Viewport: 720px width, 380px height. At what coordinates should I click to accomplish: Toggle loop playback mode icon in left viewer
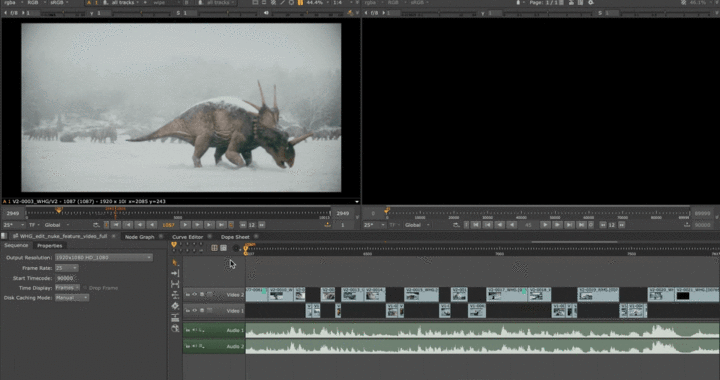[x=96, y=225]
